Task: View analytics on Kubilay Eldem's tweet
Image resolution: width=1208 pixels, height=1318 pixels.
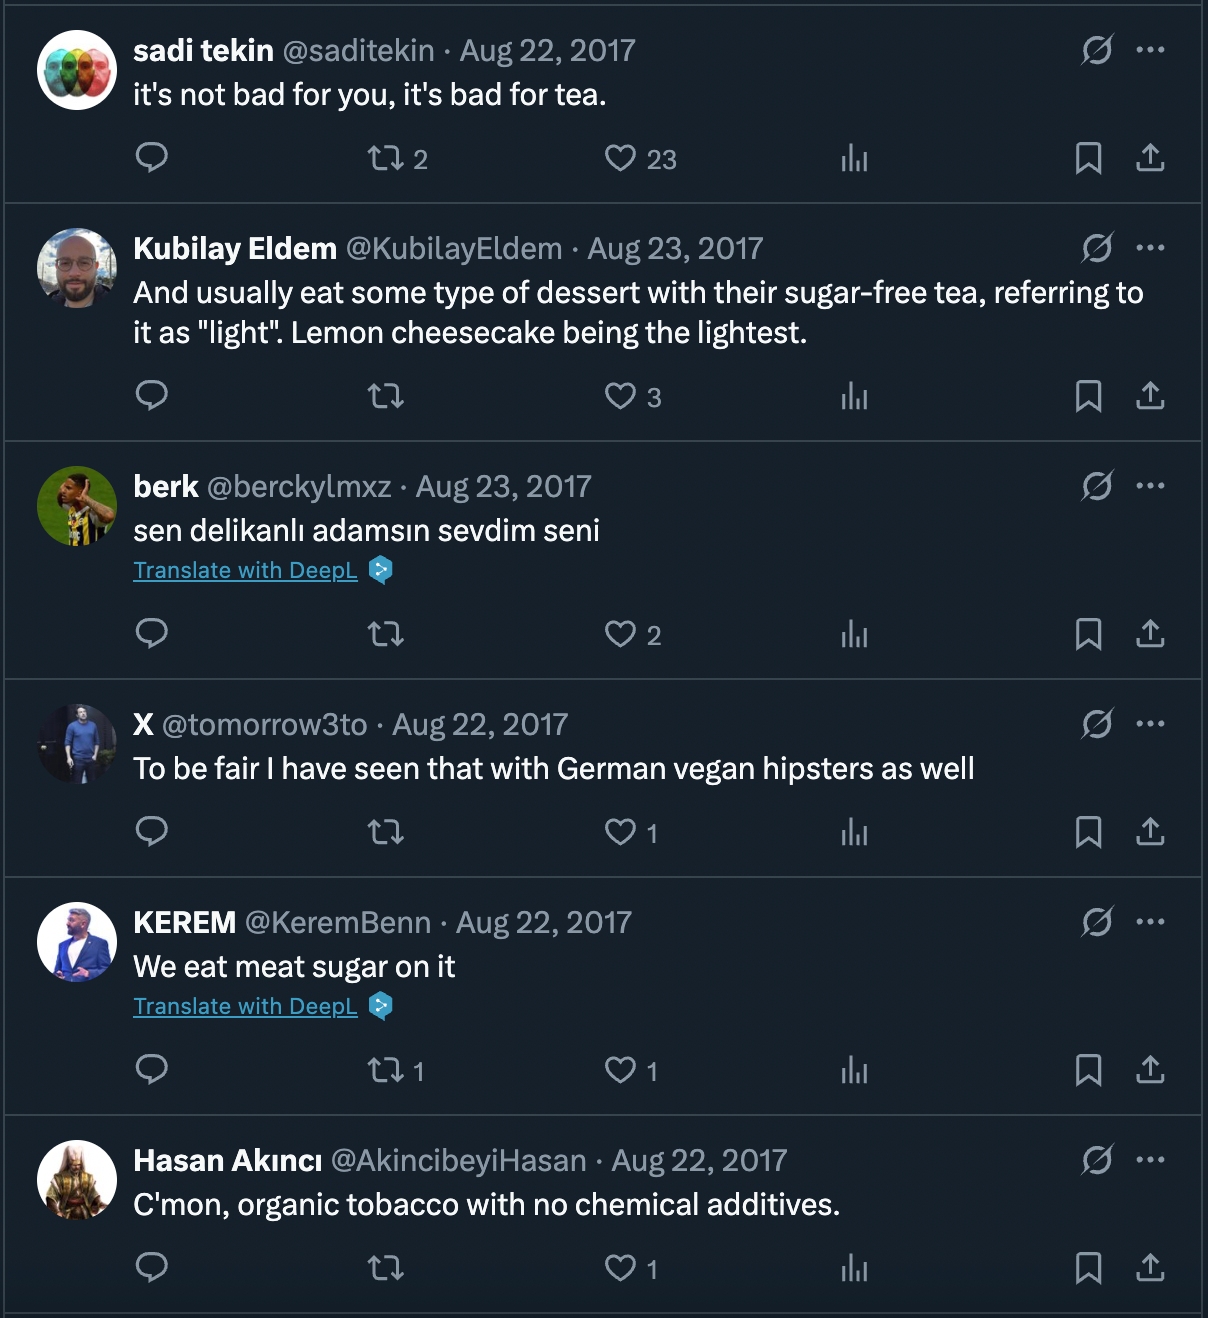Action: click(x=854, y=397)
